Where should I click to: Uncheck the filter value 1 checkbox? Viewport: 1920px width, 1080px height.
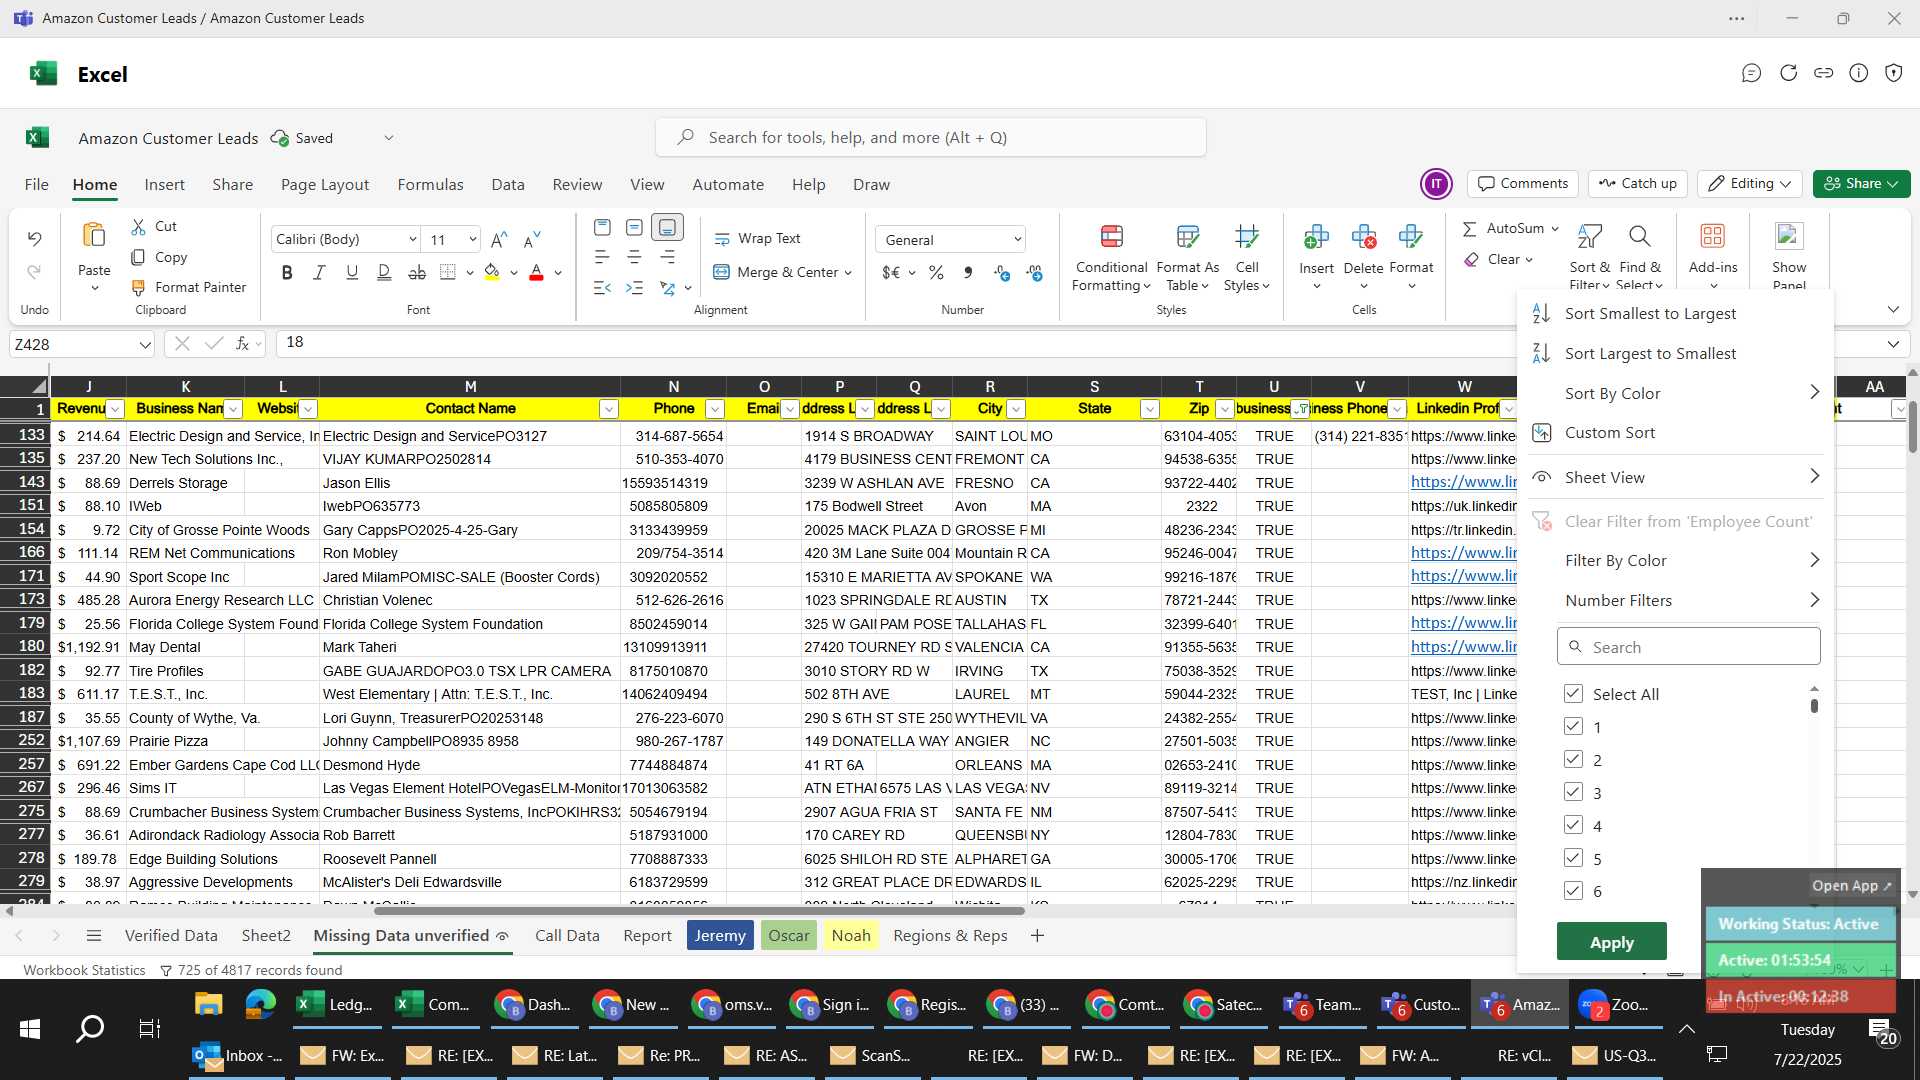coord(1573,727)
